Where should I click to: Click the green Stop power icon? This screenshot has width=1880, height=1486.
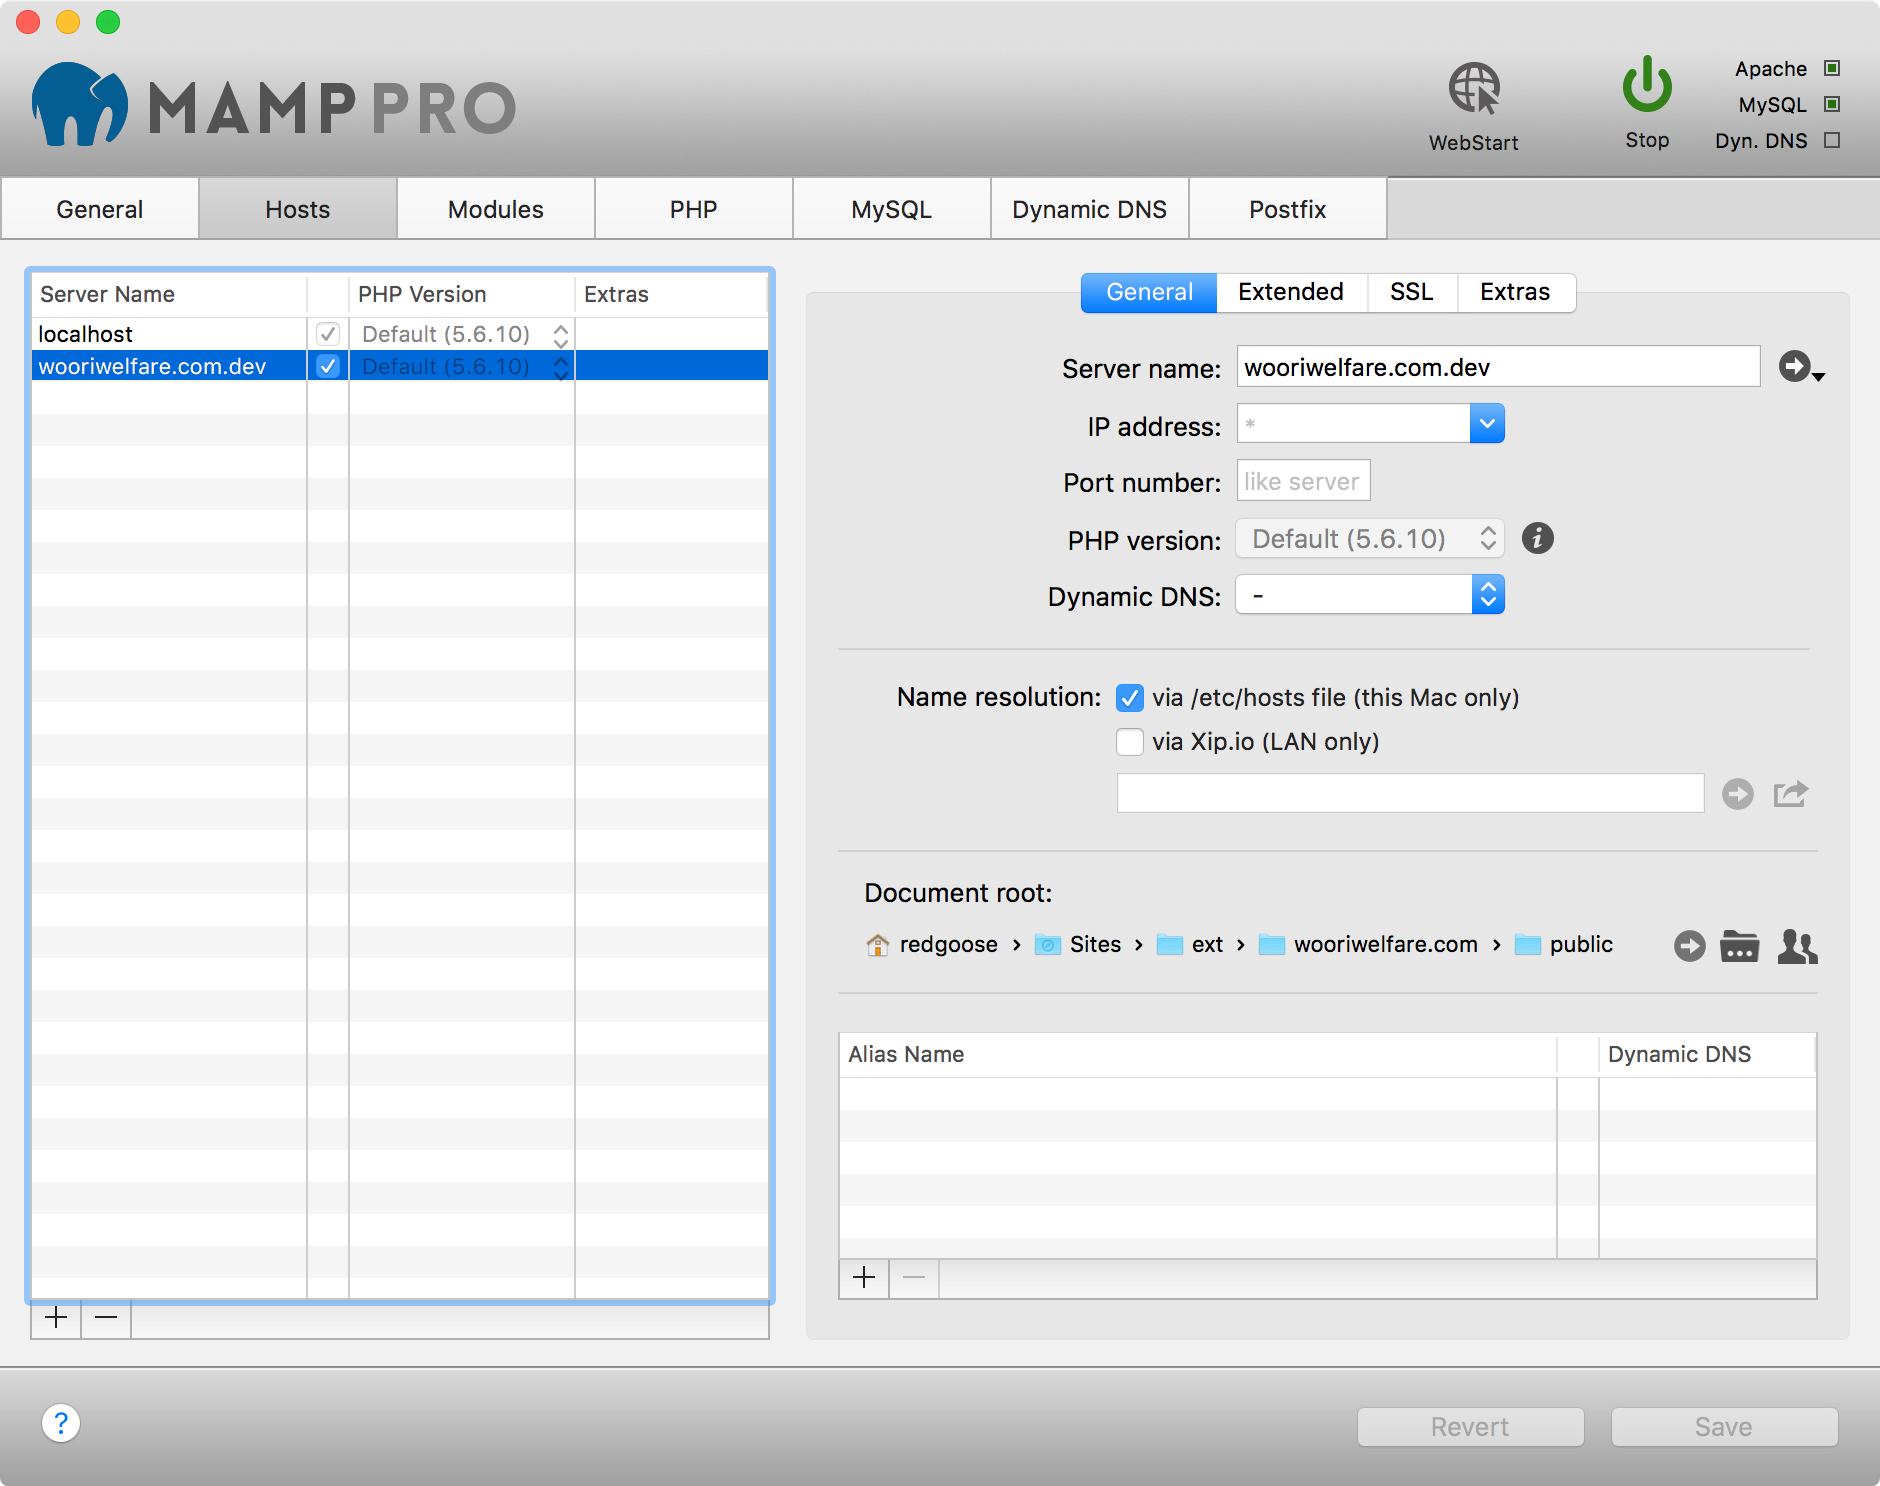tap(1647, 84)
